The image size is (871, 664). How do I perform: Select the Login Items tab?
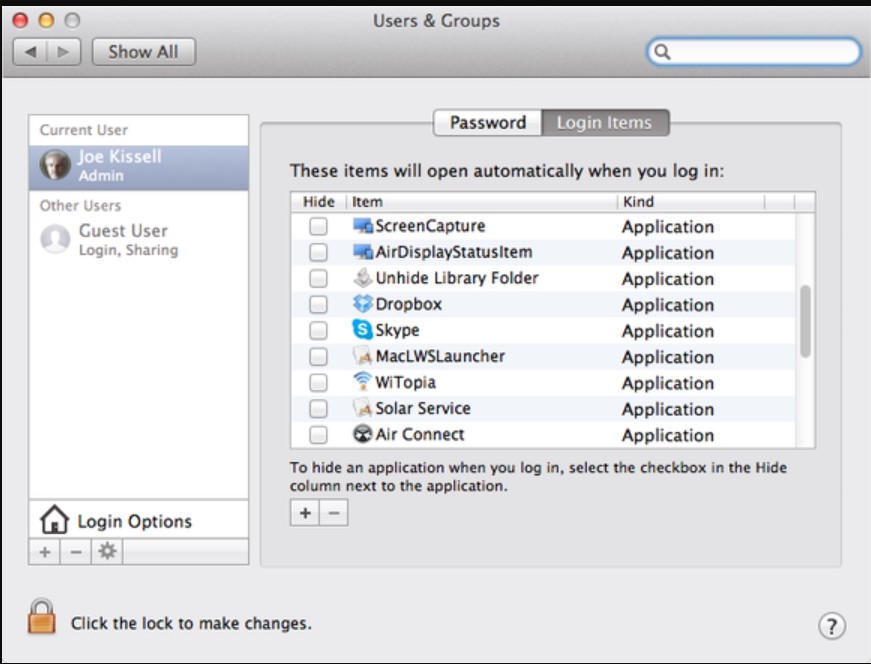click(604, 123)
